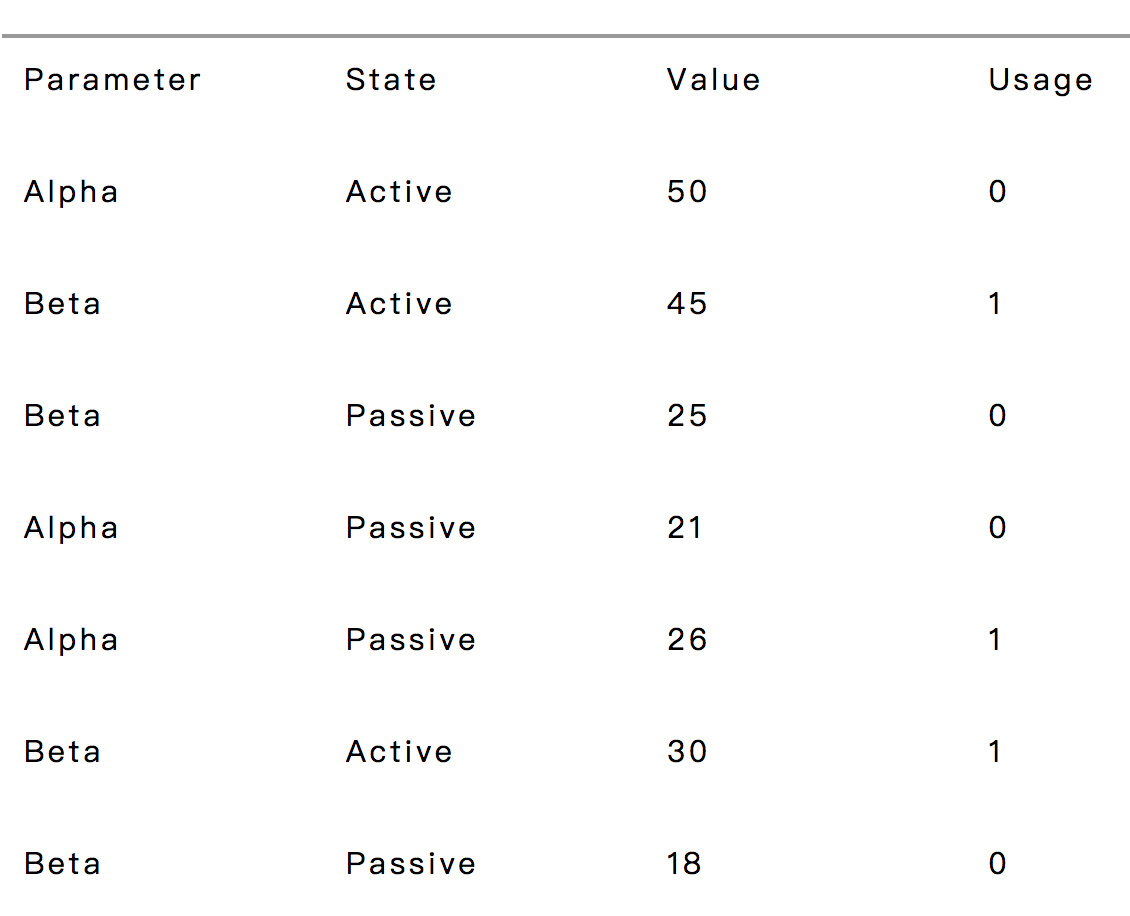Image resolution: width=1130 pixels, height=916 pixels.
Task: Click Alpha in the row valued 50
Action: coord(71,192)
